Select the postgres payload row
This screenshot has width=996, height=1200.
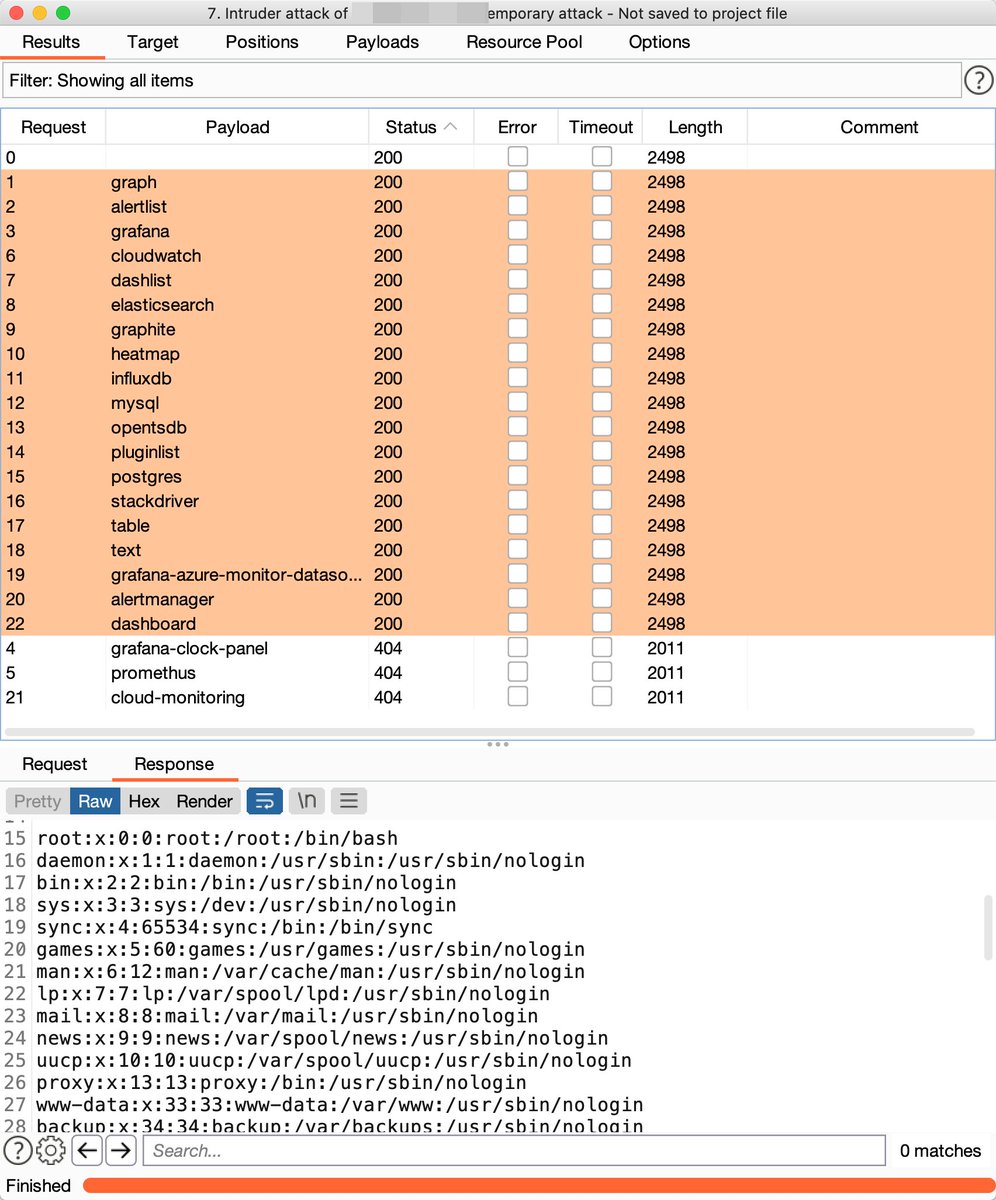tap(498, 476)
